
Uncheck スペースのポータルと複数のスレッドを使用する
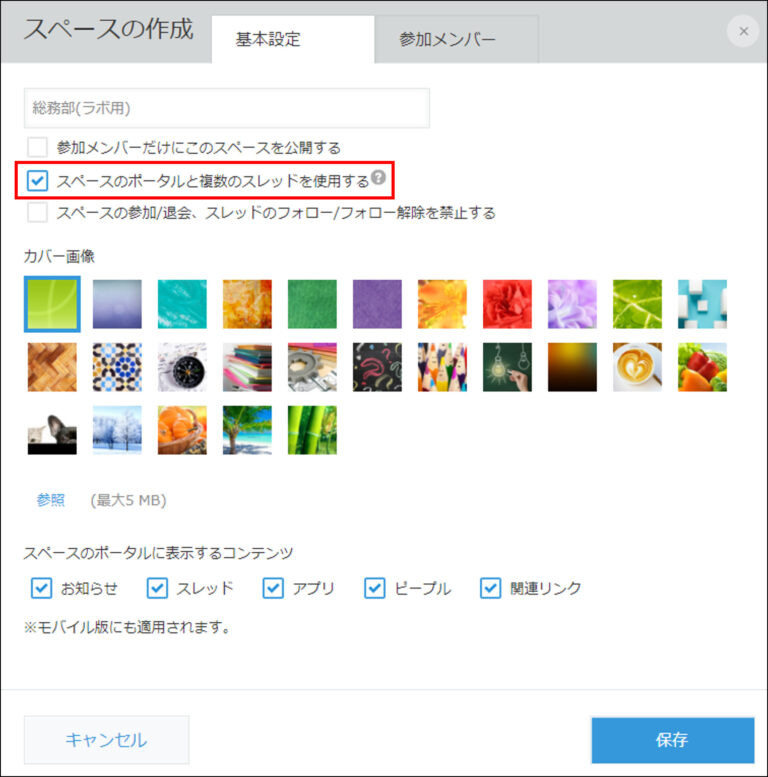click(38, 180)
